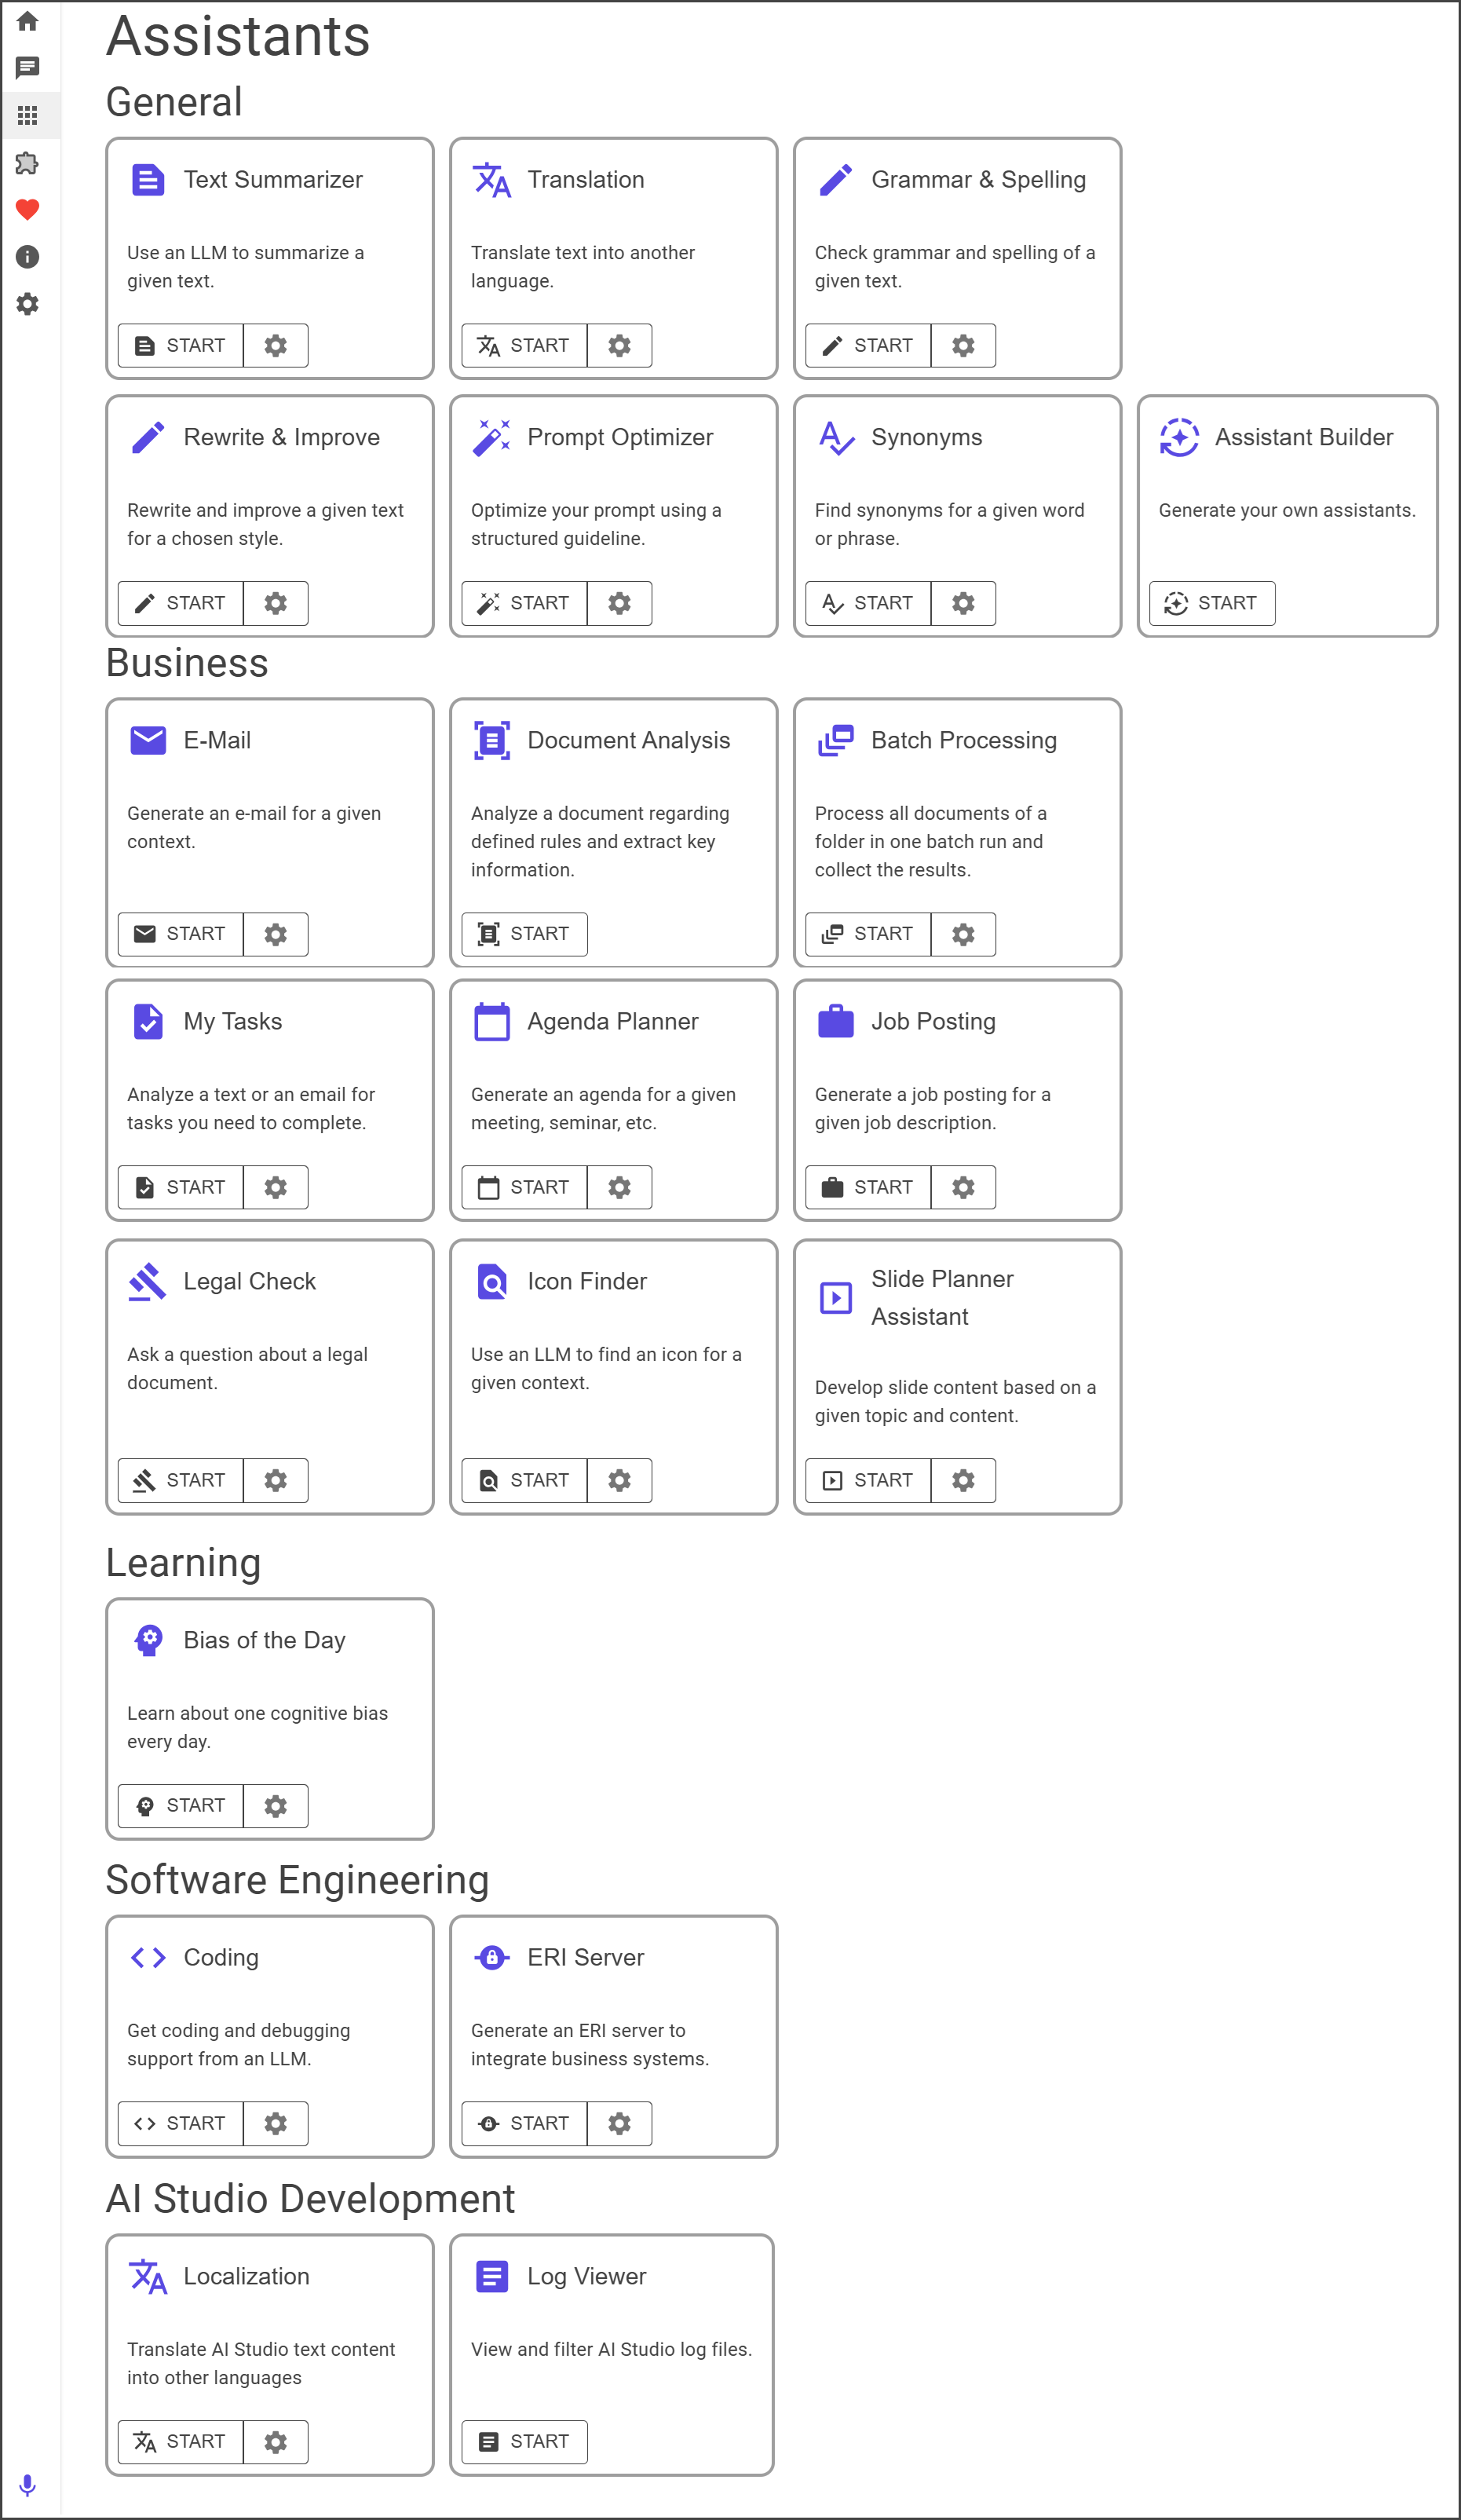Click the red heart Supporters icon
This screenshot has width=1461, height=2520.
click(28, 209)
